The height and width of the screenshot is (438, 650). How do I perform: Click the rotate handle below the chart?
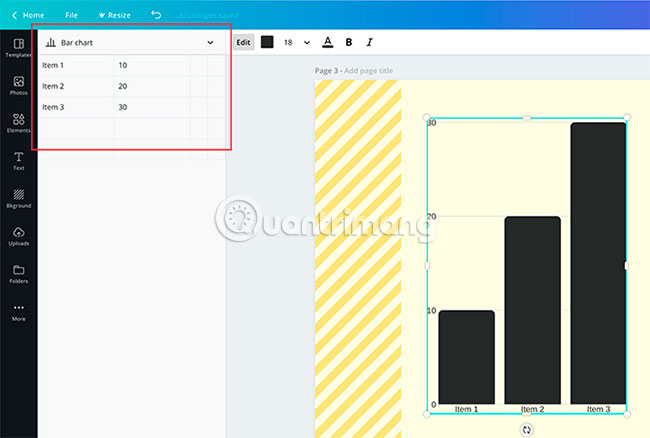(x=526, y=430)
